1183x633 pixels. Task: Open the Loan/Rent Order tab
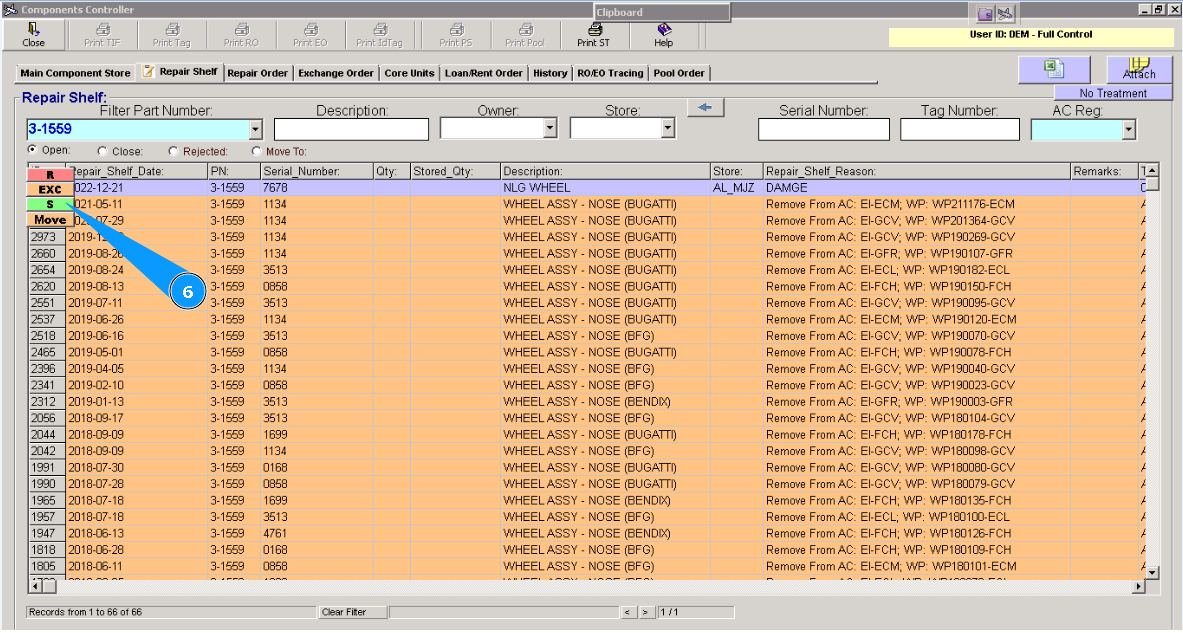484,73
